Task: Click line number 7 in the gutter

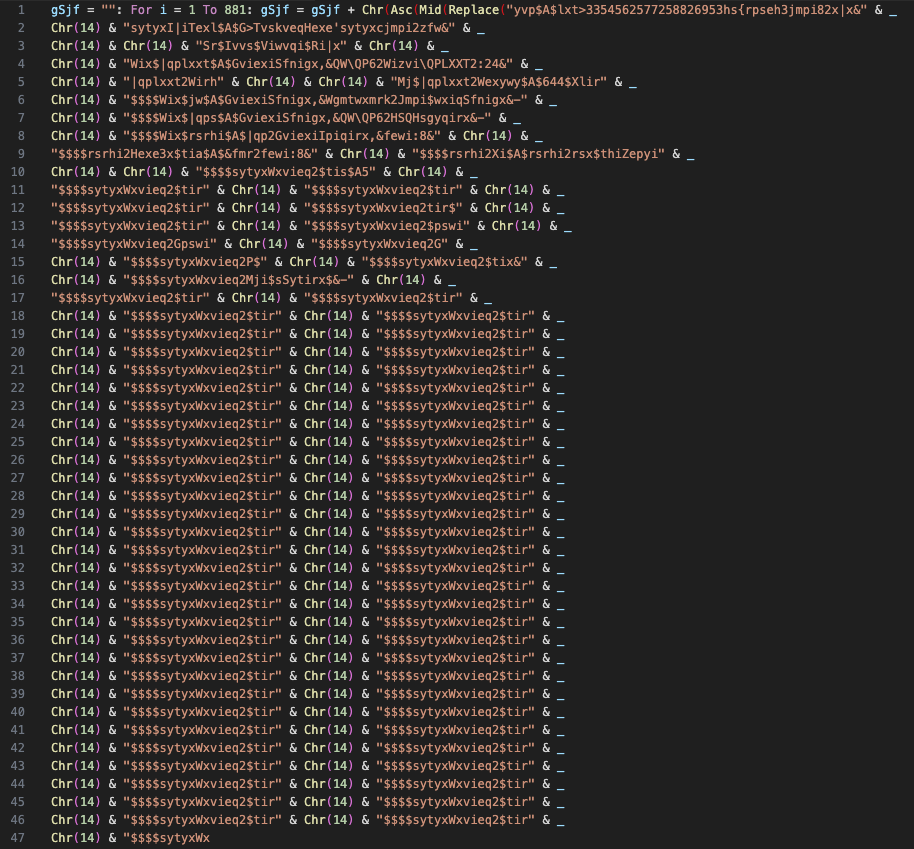Action: (x=21, y=118)
